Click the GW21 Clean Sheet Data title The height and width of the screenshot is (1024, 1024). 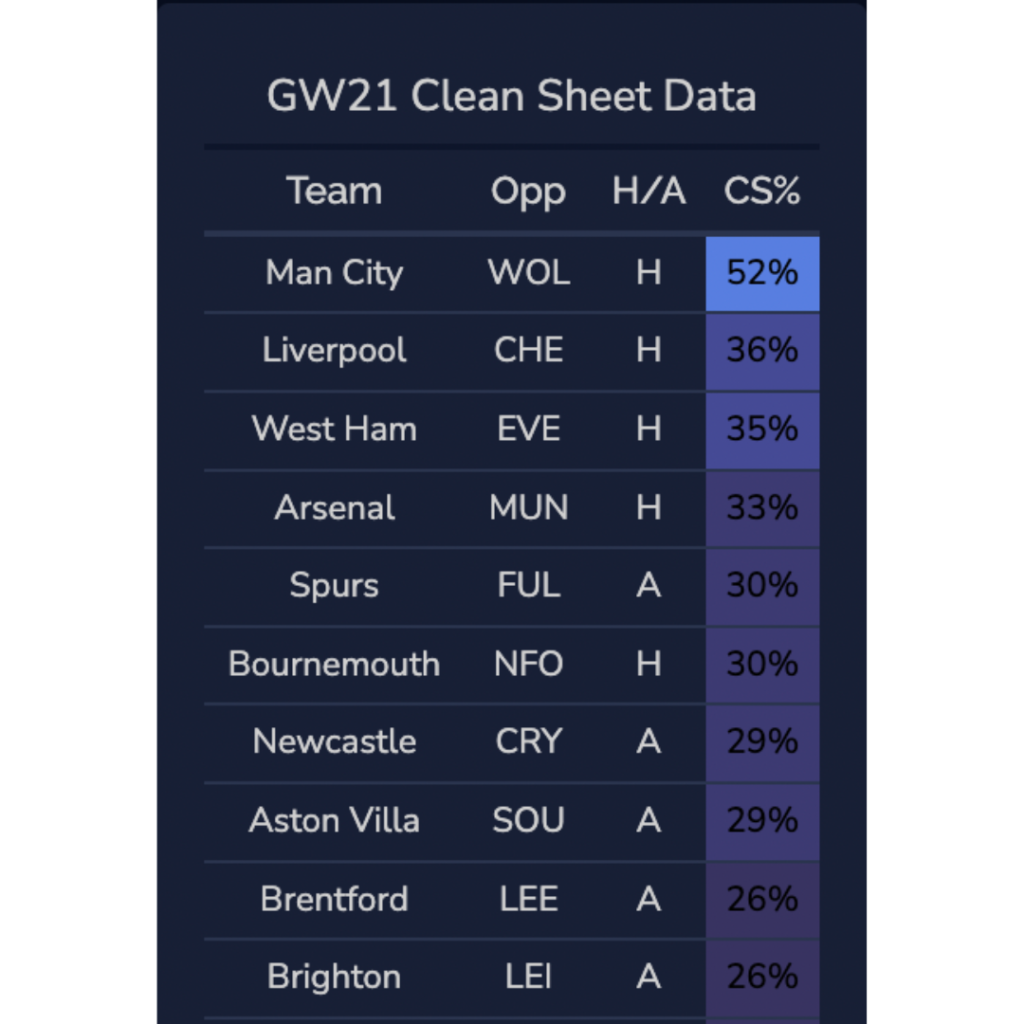click(511, 97)
